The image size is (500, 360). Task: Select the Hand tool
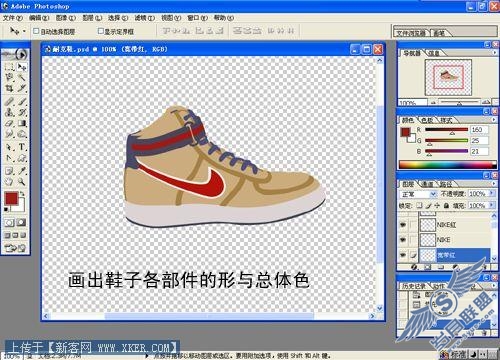click(x=9, y=182)
